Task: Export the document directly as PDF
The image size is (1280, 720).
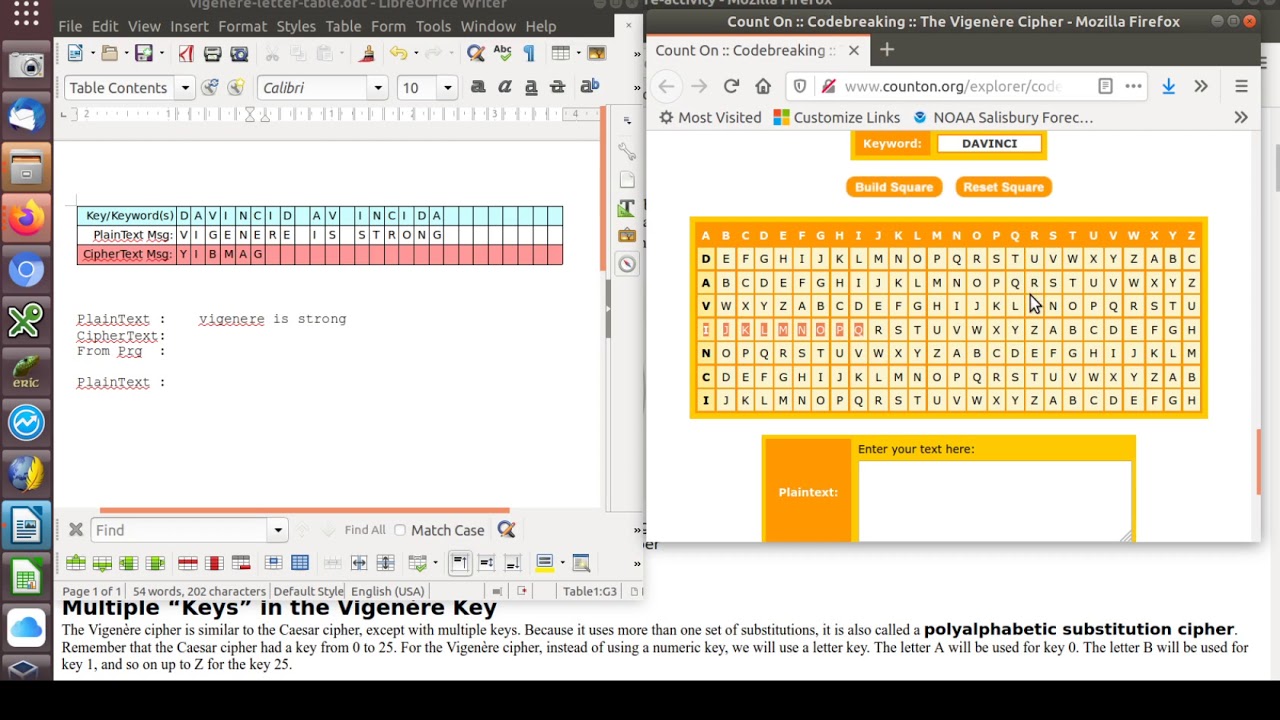Action: (x=185, y=53)
